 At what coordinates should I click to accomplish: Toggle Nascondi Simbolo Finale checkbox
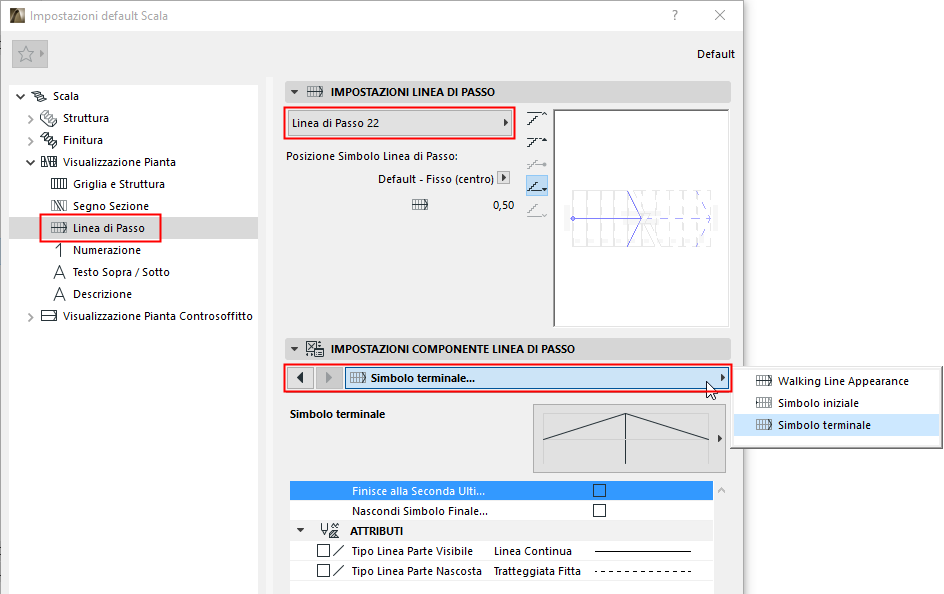pos(599,510)
